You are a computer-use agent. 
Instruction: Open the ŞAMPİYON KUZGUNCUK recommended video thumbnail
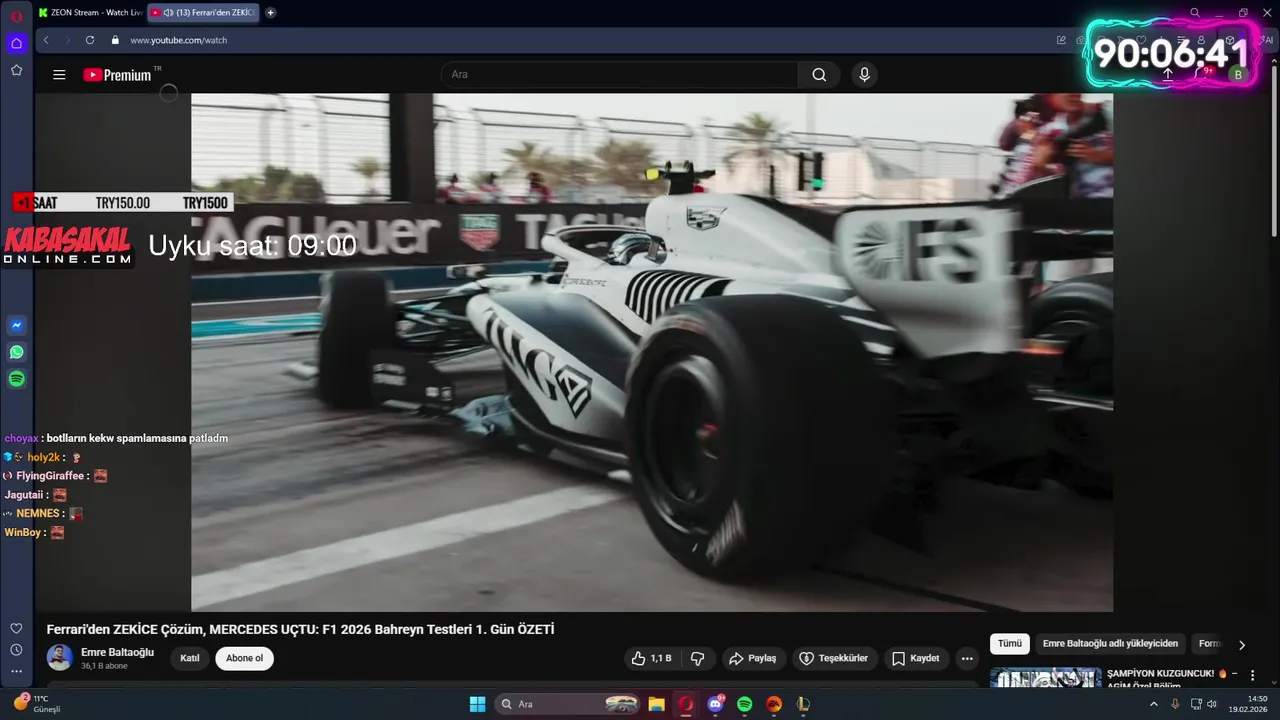(x=1045, y=679)
